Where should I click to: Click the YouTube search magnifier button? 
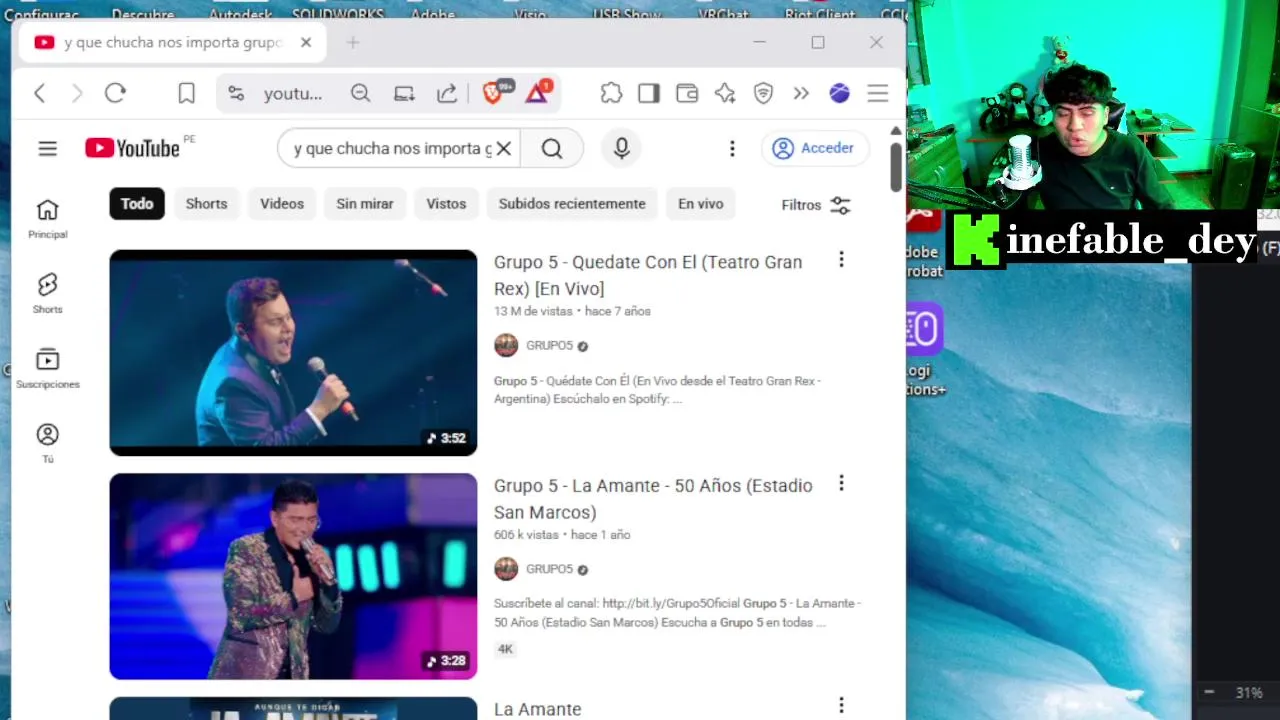tap(552, 148)
